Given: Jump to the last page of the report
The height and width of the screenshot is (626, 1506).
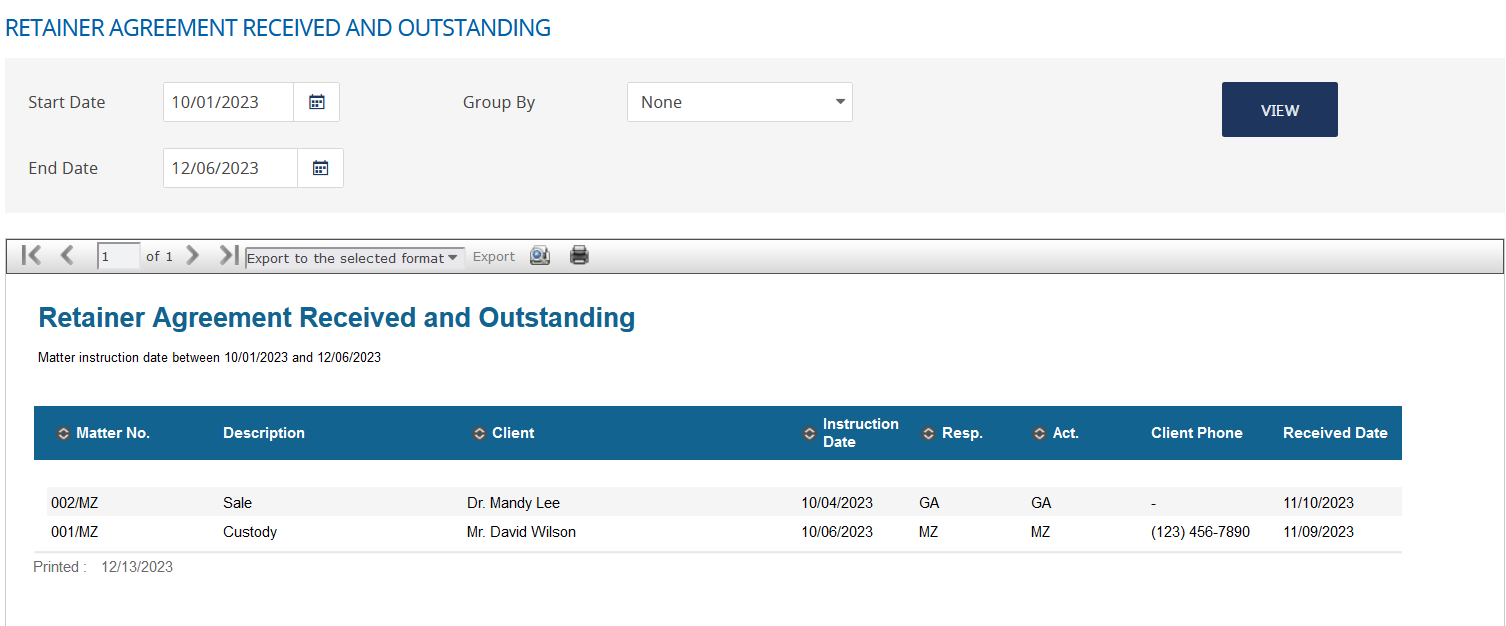Looking at the screenshot, I should (x=228, y=255).
